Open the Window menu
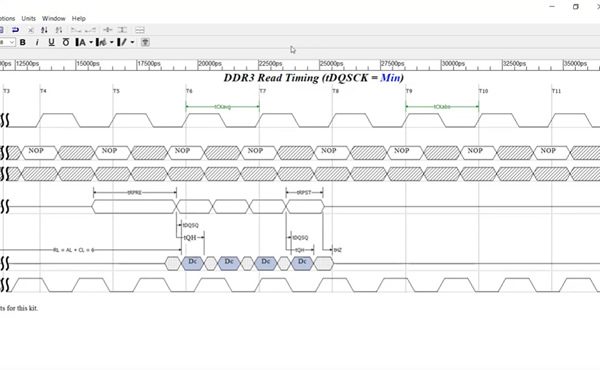The image size is (600, 370). pyautogui.click(x=54, y=18)
